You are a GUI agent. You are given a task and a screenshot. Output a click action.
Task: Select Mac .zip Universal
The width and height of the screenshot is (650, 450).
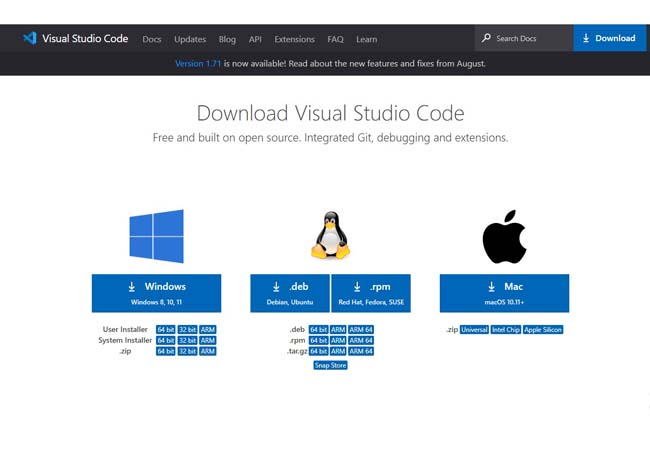click(x=474, y=329)
